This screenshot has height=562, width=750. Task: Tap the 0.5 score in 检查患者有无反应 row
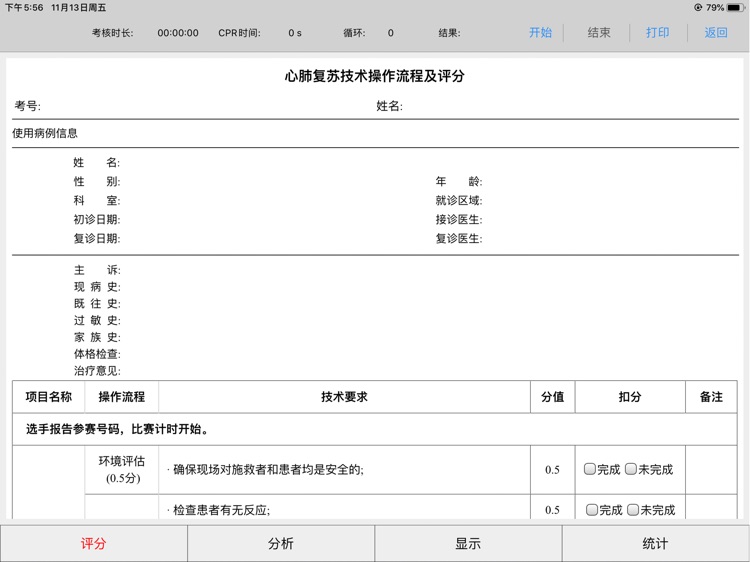point(552,510)
